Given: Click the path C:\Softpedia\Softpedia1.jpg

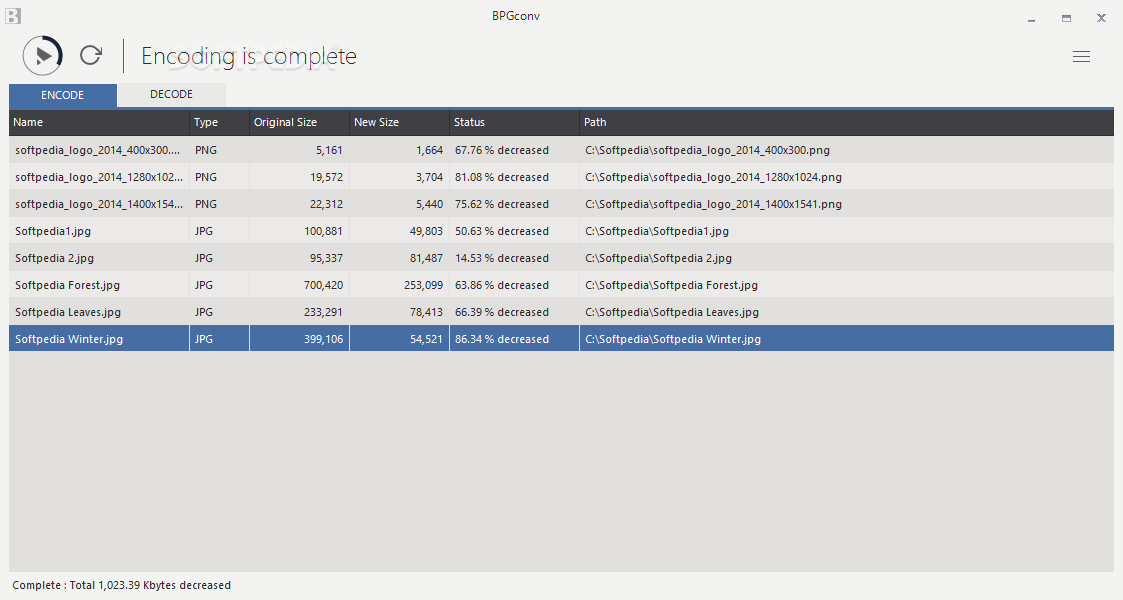Looking at the screenshot, I should pyautogui.click(x=657, y=231).
